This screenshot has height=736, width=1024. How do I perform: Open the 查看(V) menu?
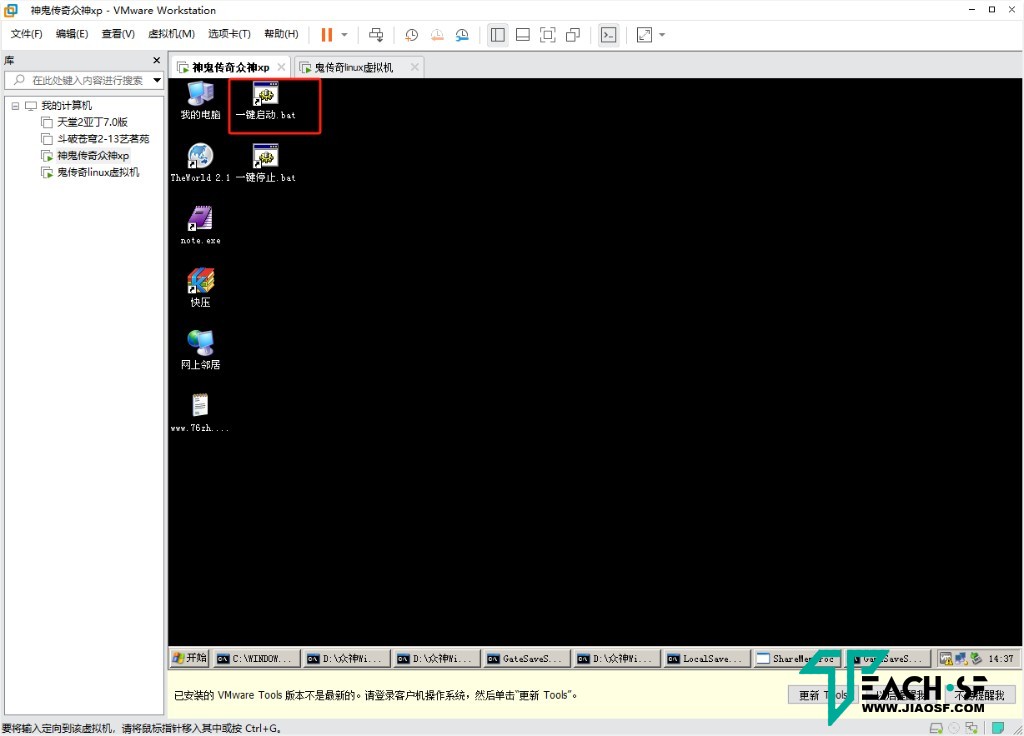pos(118,34)
